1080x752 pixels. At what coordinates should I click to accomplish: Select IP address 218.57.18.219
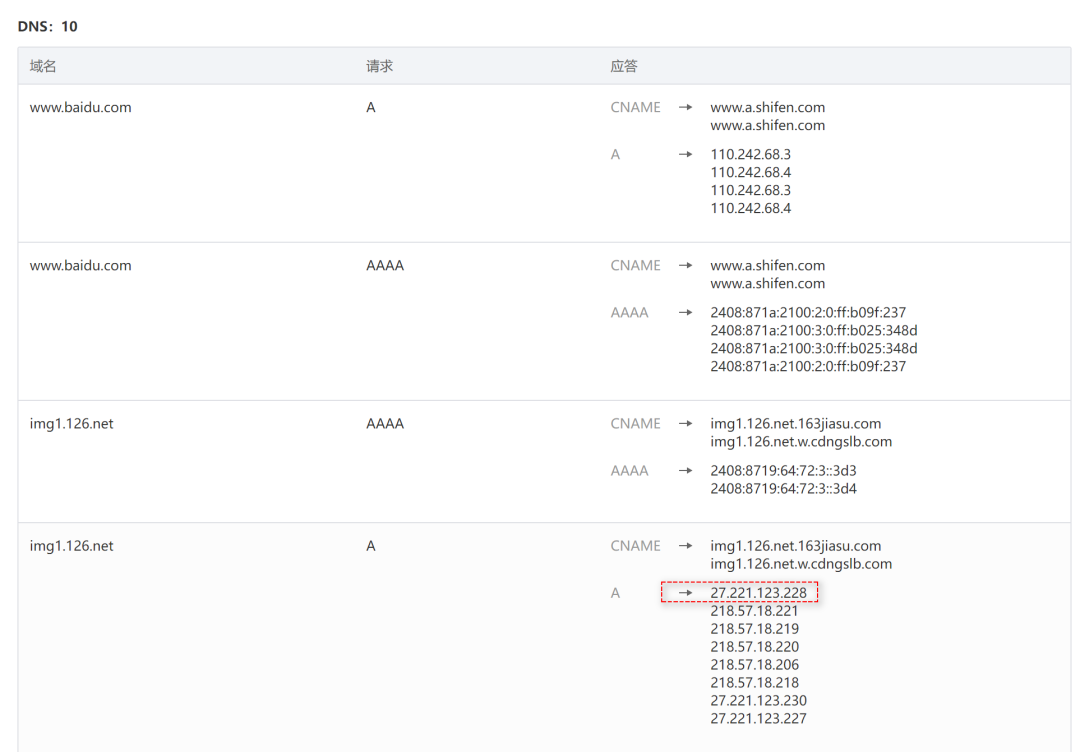[x=754, y=629]
